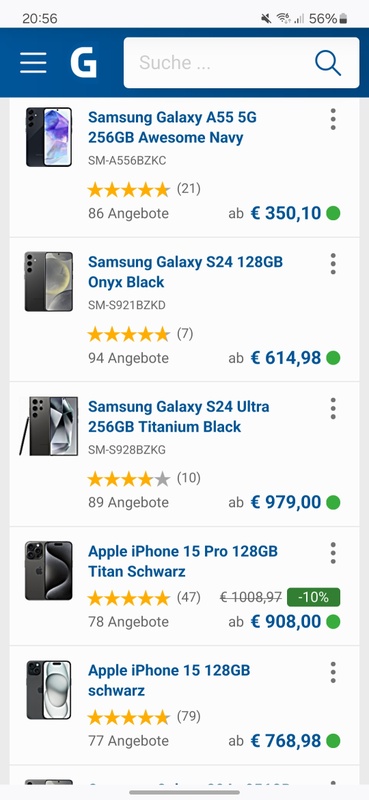The height and width of the screenshot is (800, 369).
Task: Open the hamburger navigation menu
Action: tap(33, 63)
